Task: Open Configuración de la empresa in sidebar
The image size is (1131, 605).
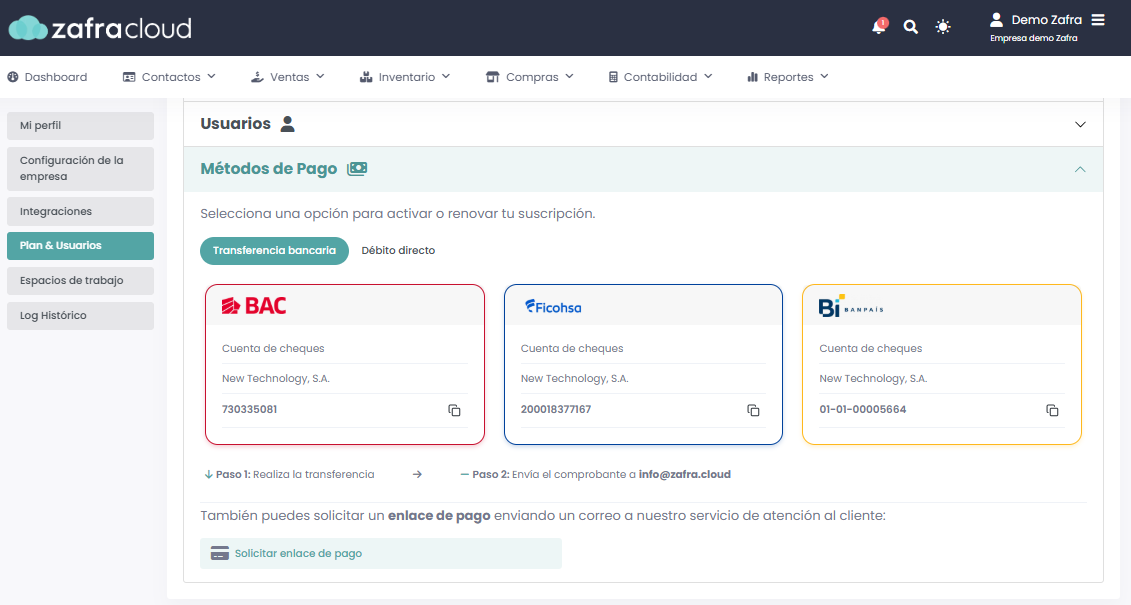Action: tap(80, 169)
